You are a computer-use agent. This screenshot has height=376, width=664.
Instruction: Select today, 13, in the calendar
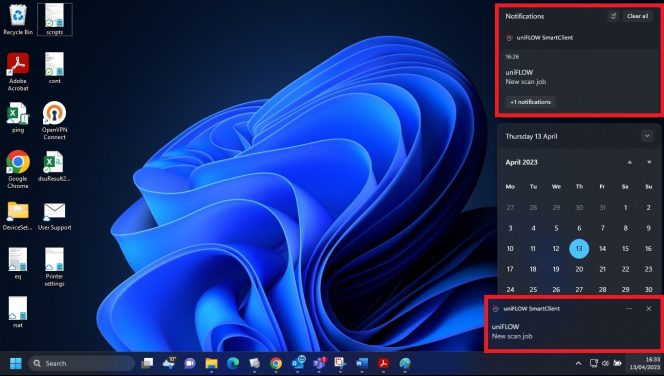579,249
